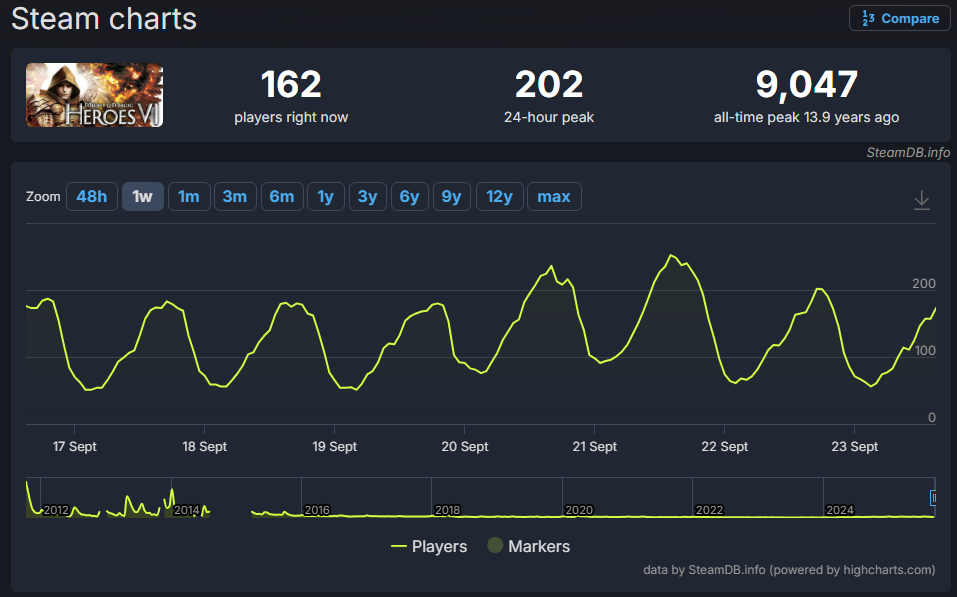This screenshot has width=957, height=597.
Task: Show the max time range
Action: click(x=554, y=197)
